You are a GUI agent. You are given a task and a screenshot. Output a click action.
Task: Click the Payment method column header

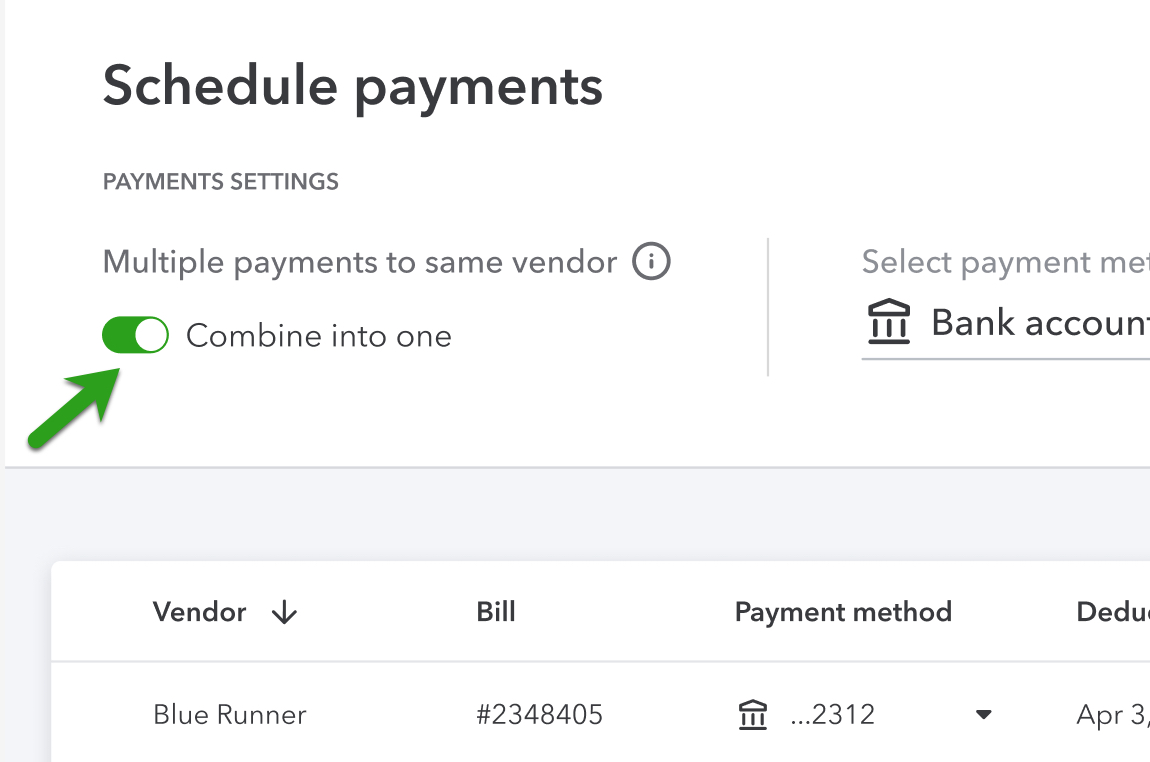click(x=843, y=612)
